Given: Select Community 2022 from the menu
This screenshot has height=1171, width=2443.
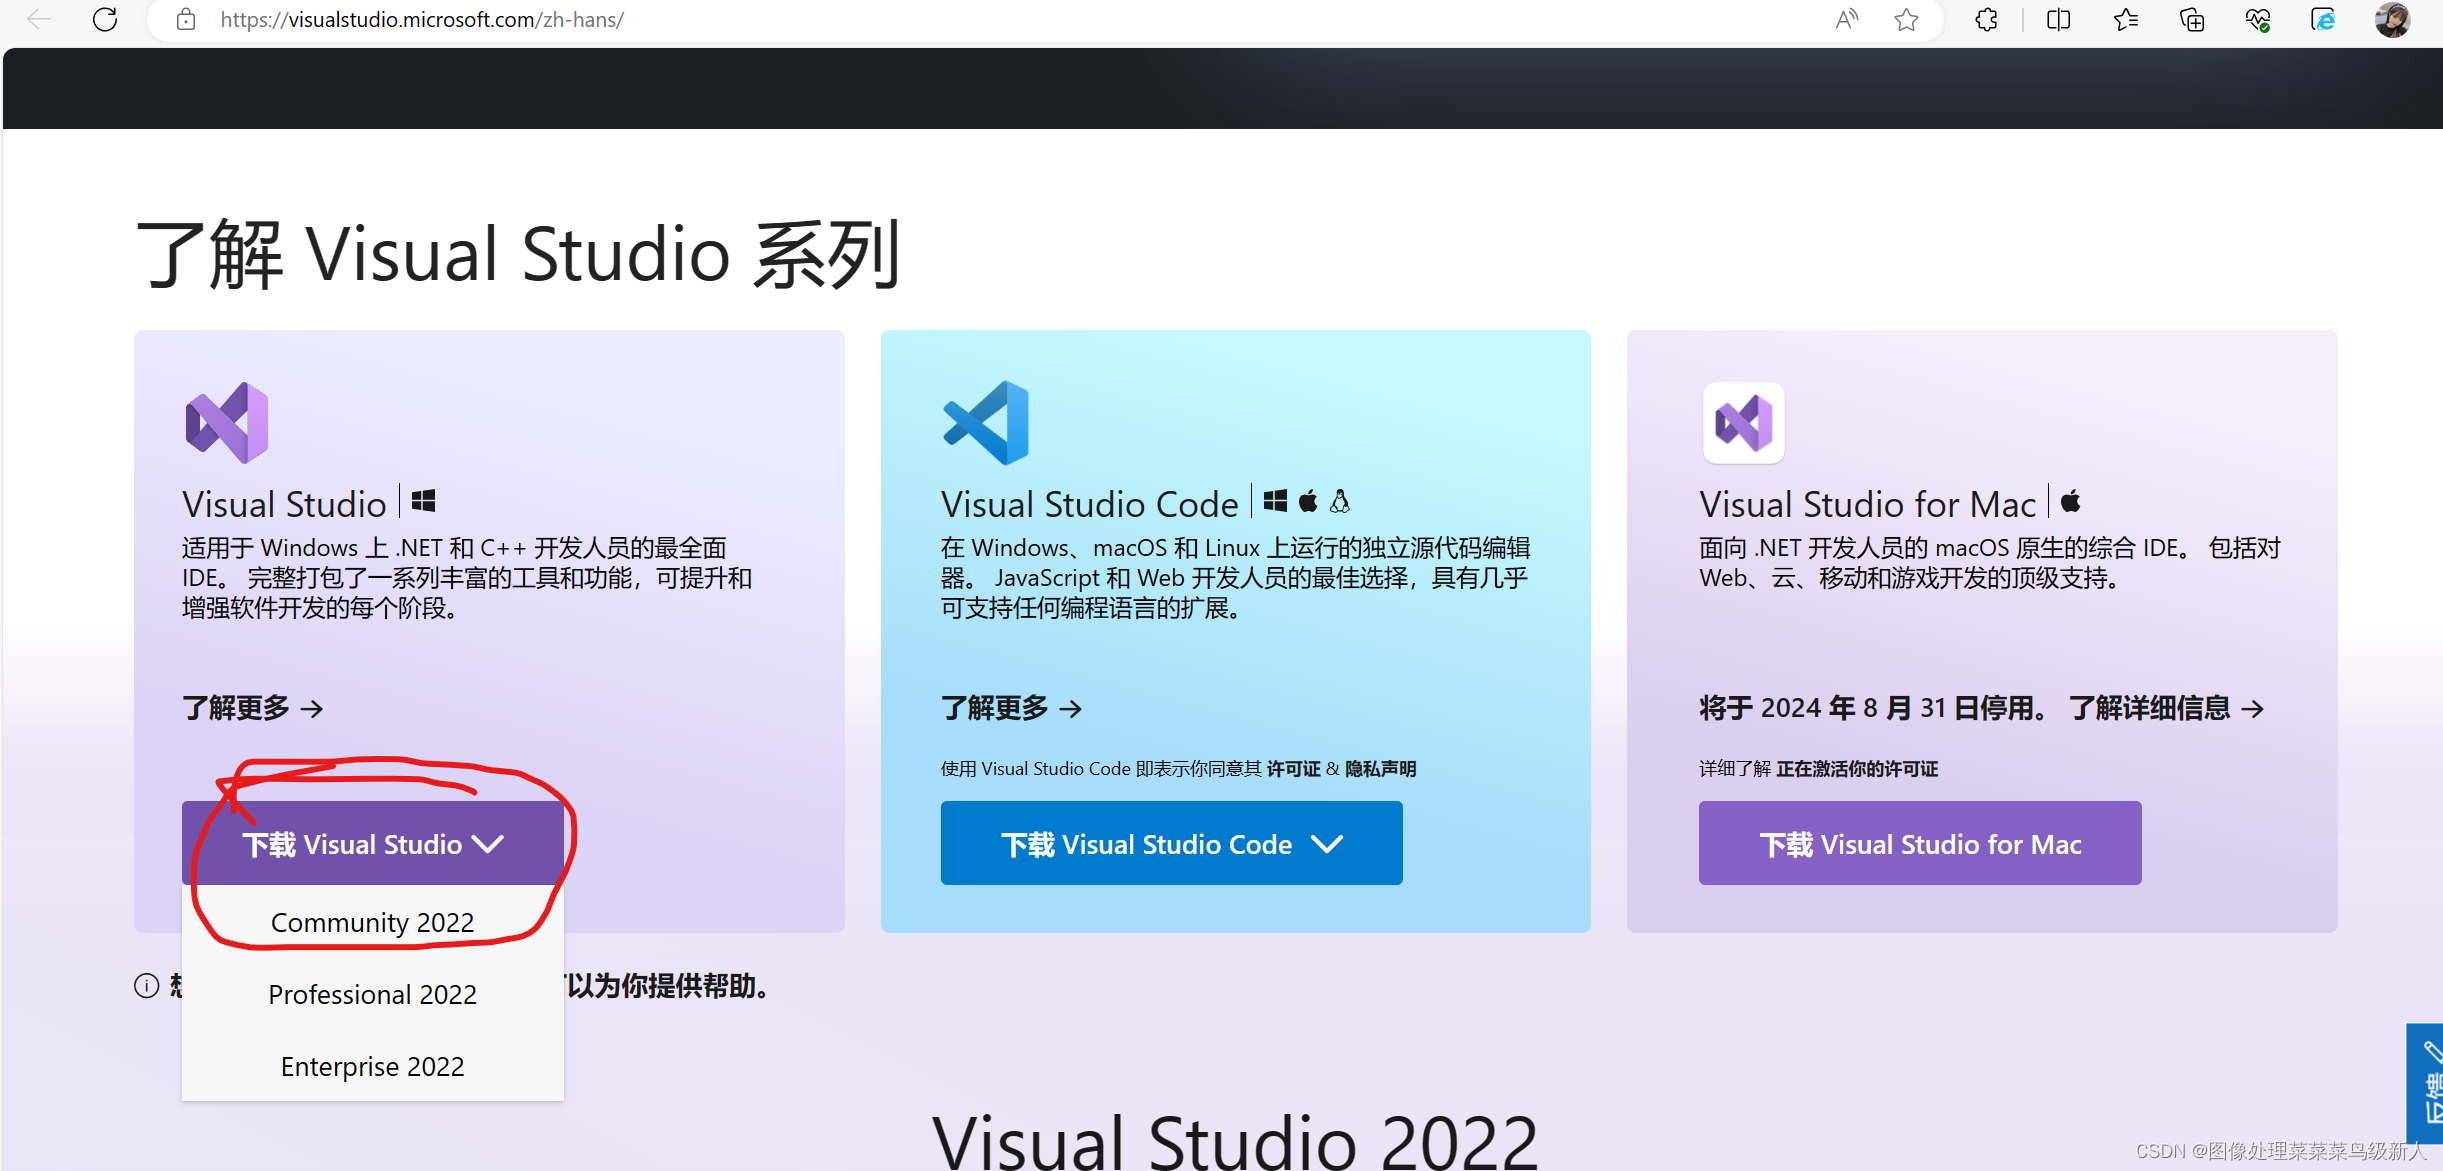Looking at the screenshot, I should tap(372, 922).
